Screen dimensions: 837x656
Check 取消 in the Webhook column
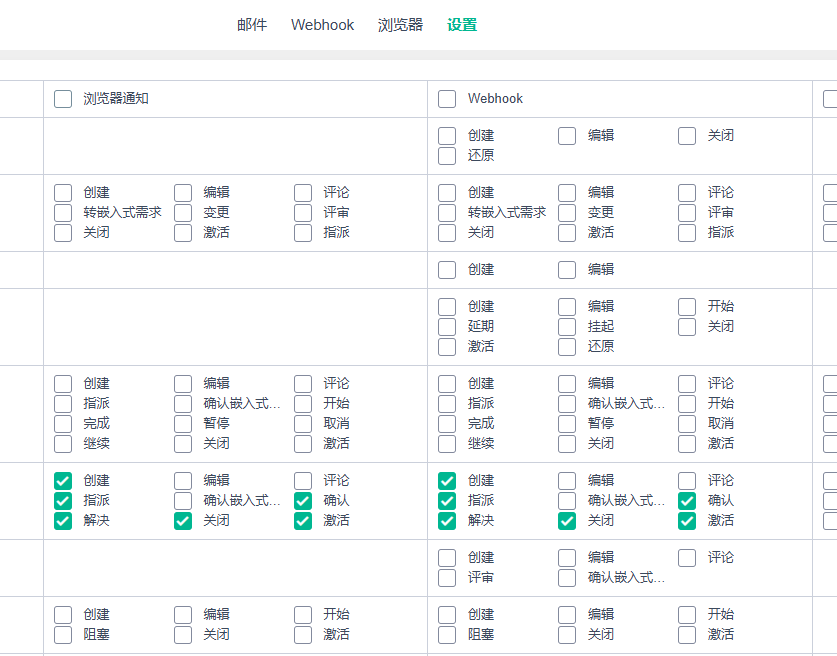click(x=688, y=424)
